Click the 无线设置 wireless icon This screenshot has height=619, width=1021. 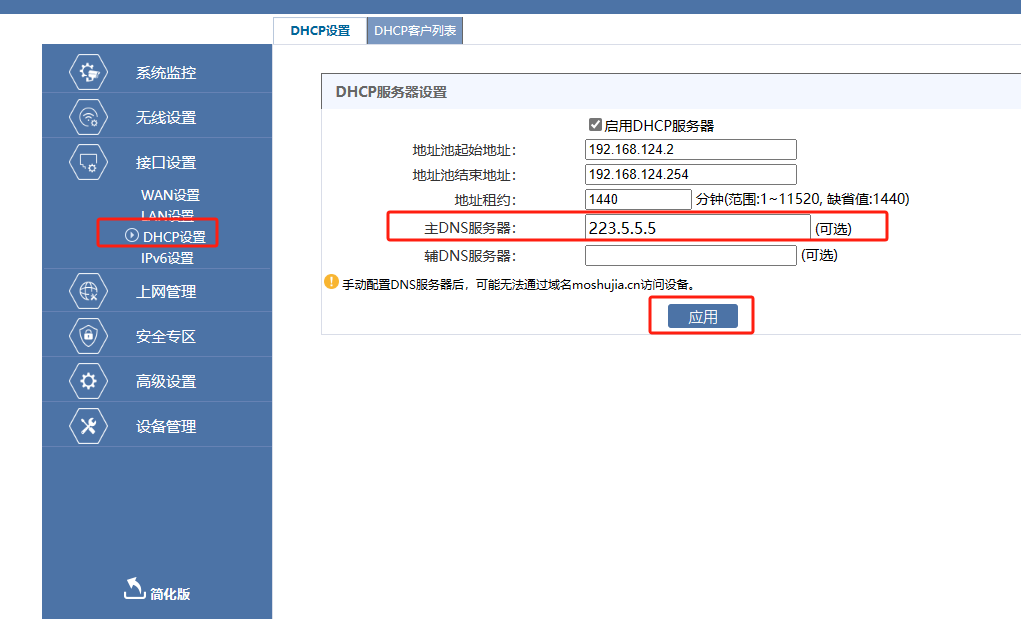[x=89, y=117]
